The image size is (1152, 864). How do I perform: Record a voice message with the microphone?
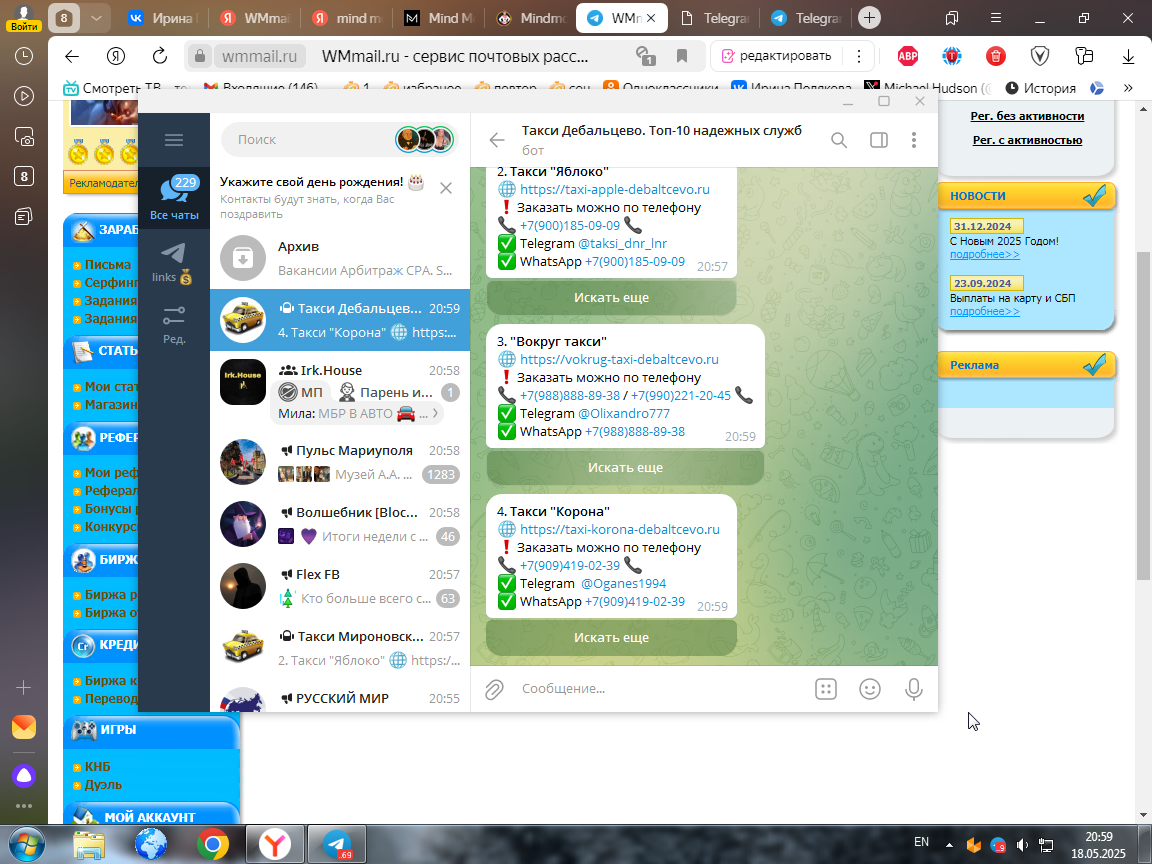click(x=914, y=689)
